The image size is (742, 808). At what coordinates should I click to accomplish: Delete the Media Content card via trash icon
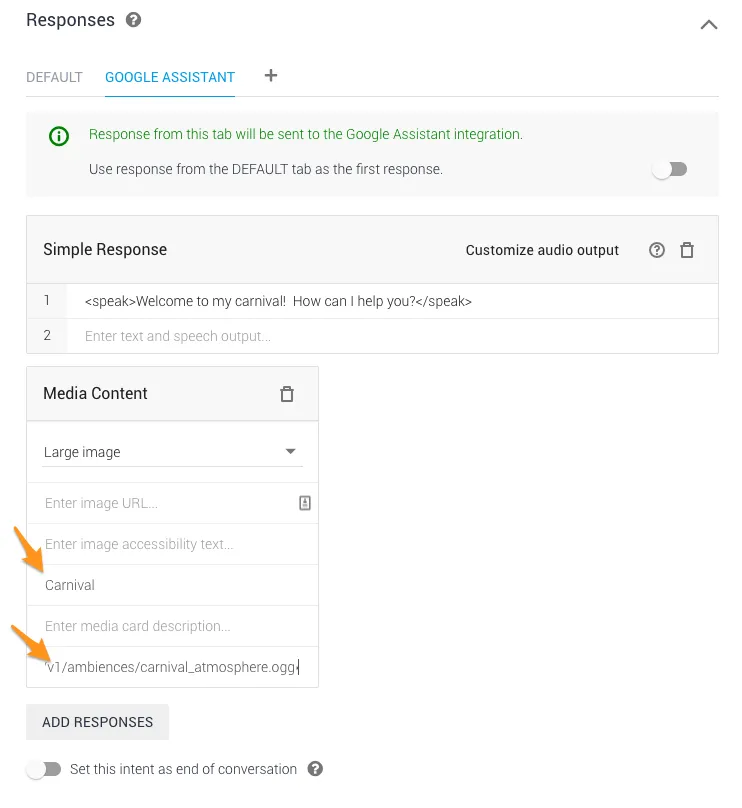click(287, 394)
